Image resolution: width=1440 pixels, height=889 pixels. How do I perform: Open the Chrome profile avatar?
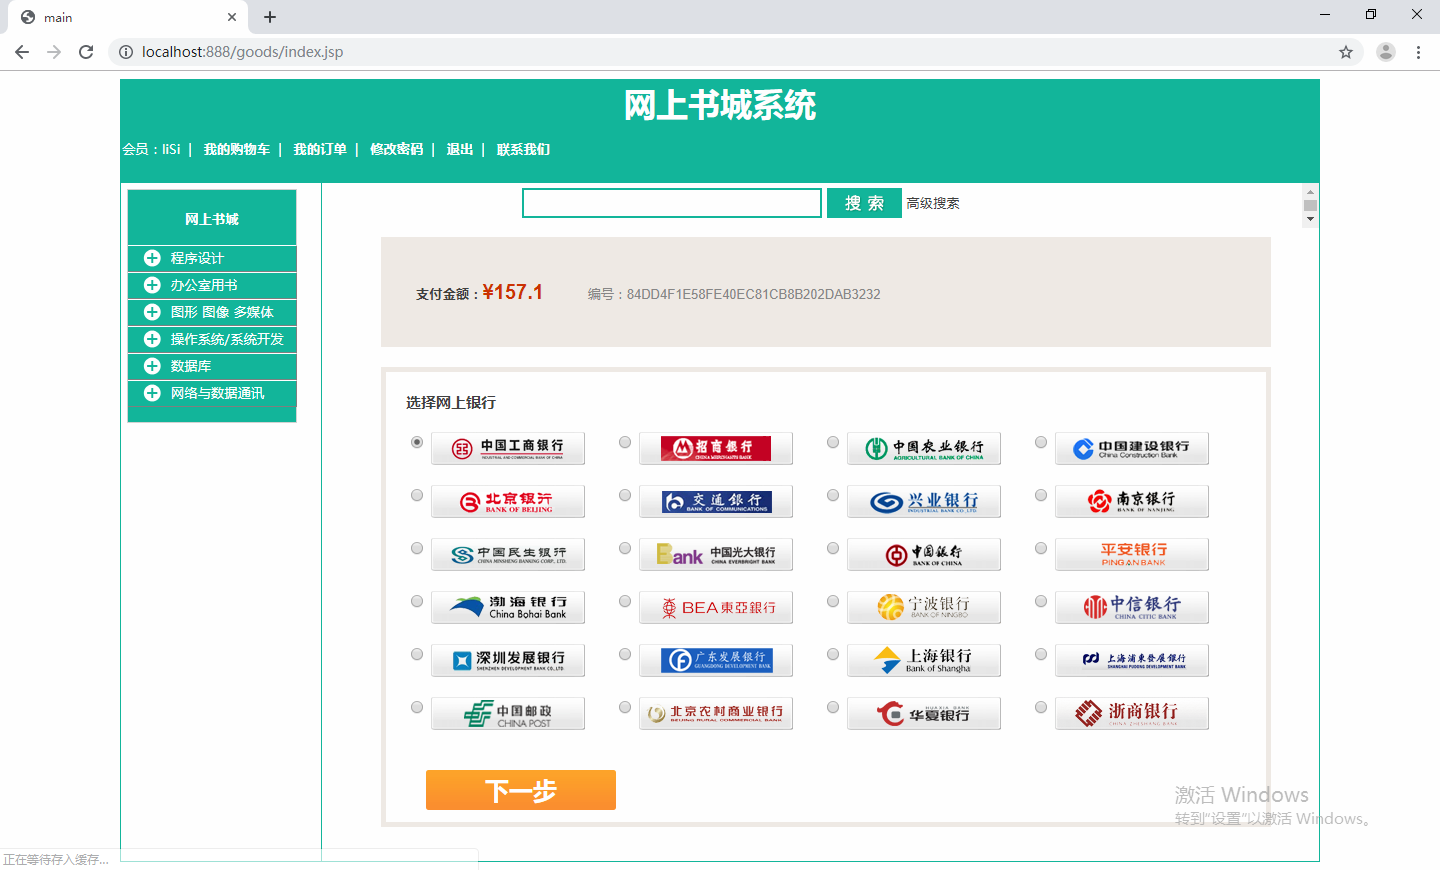click(1386, 52)
